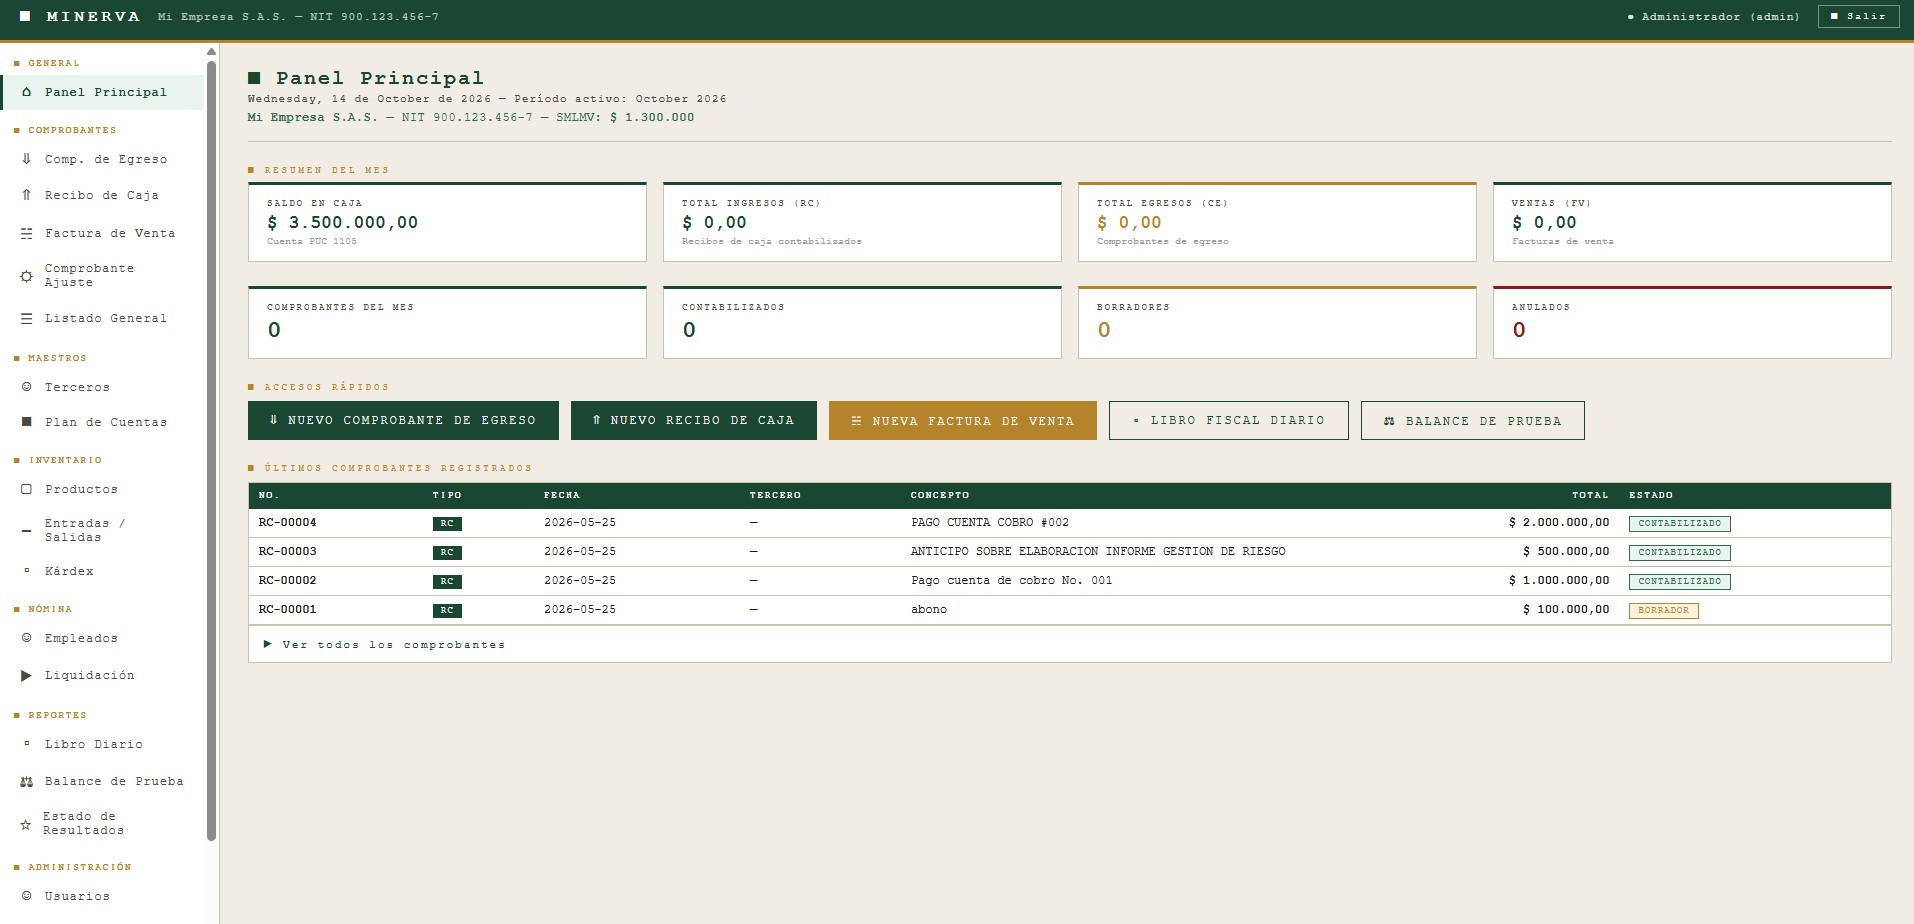Viewport: 1914px width, 924px height.
Task: Click the BORRADOR status badge of RC-00001
Action: (1663, 610)
